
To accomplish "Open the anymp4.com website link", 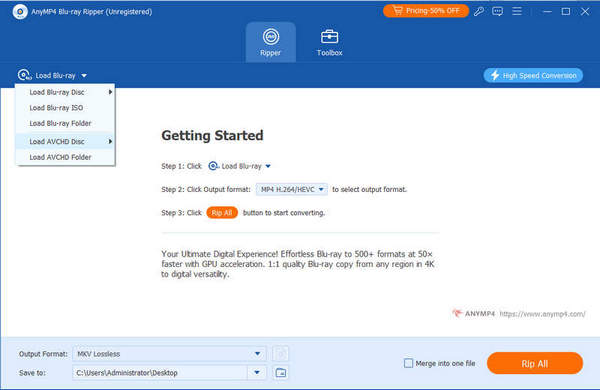I will pyautogui.click(x=542, y=314).
